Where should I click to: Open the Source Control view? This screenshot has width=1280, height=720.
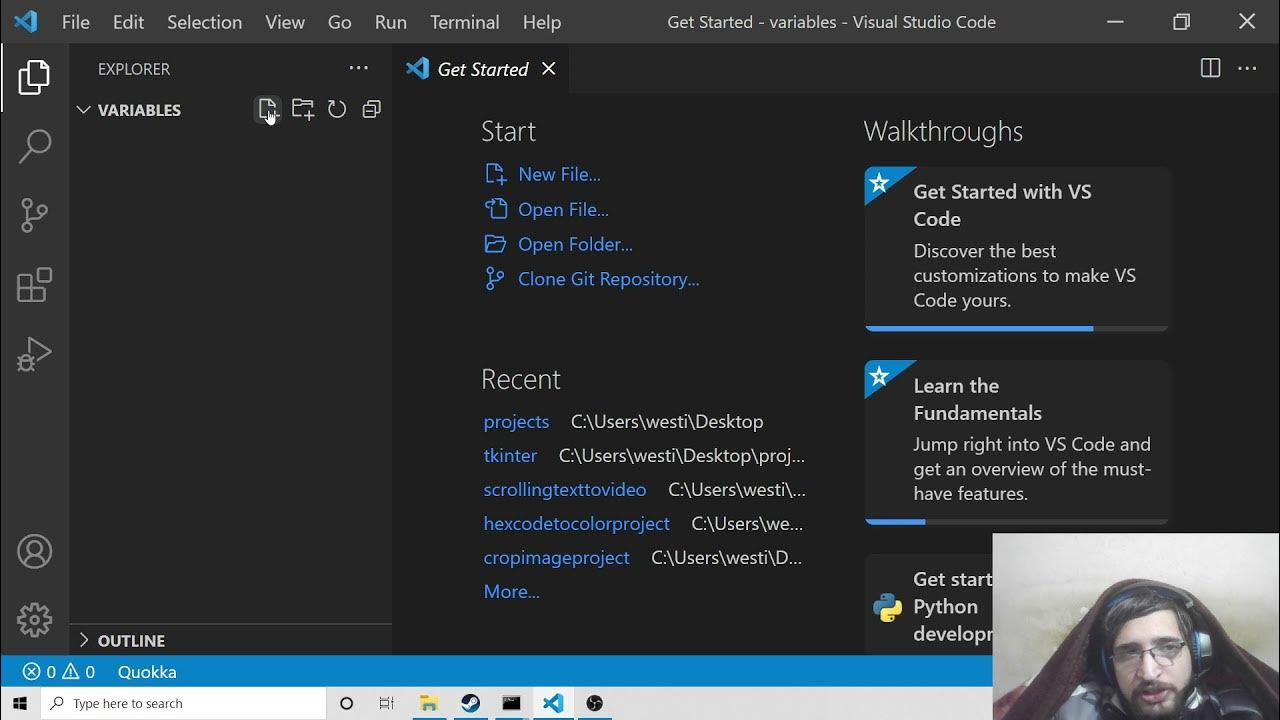34,215
